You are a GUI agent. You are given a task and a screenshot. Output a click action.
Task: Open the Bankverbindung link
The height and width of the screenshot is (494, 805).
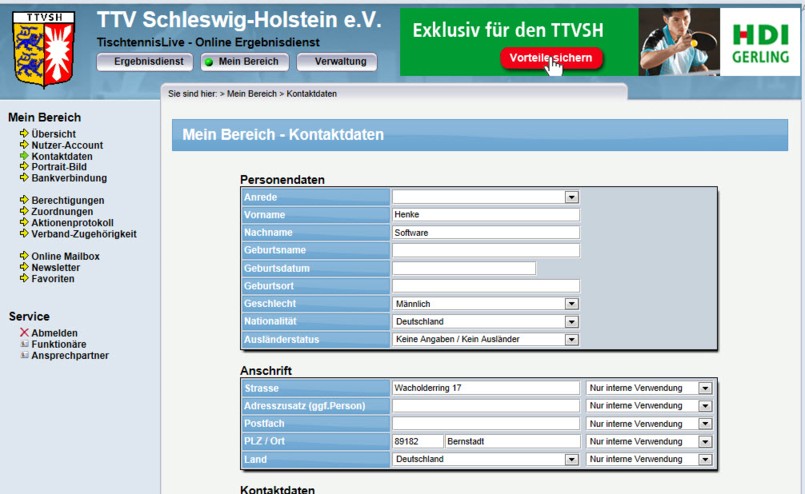coord(69,178)
